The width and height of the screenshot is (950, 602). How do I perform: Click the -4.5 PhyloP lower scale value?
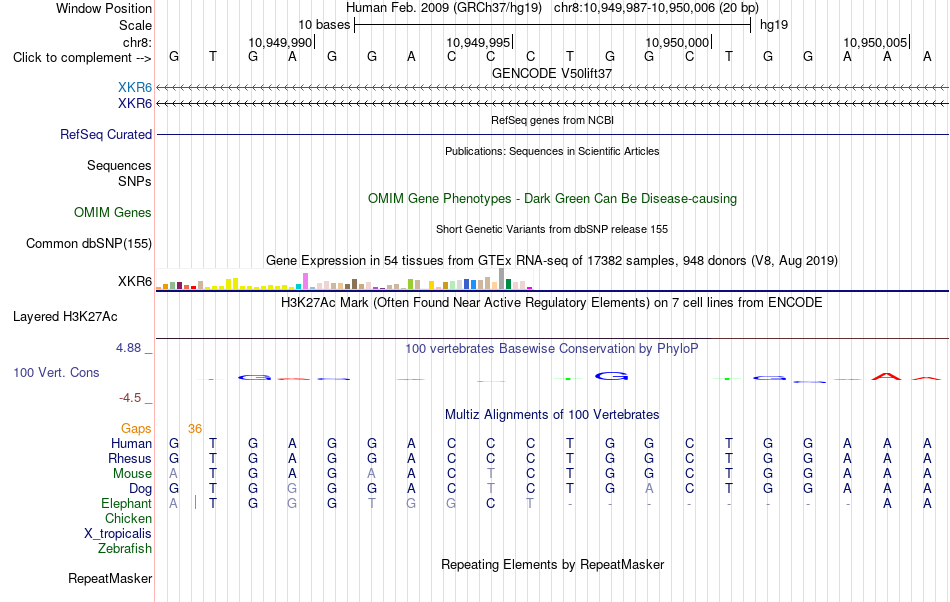(x=130, y=398)
